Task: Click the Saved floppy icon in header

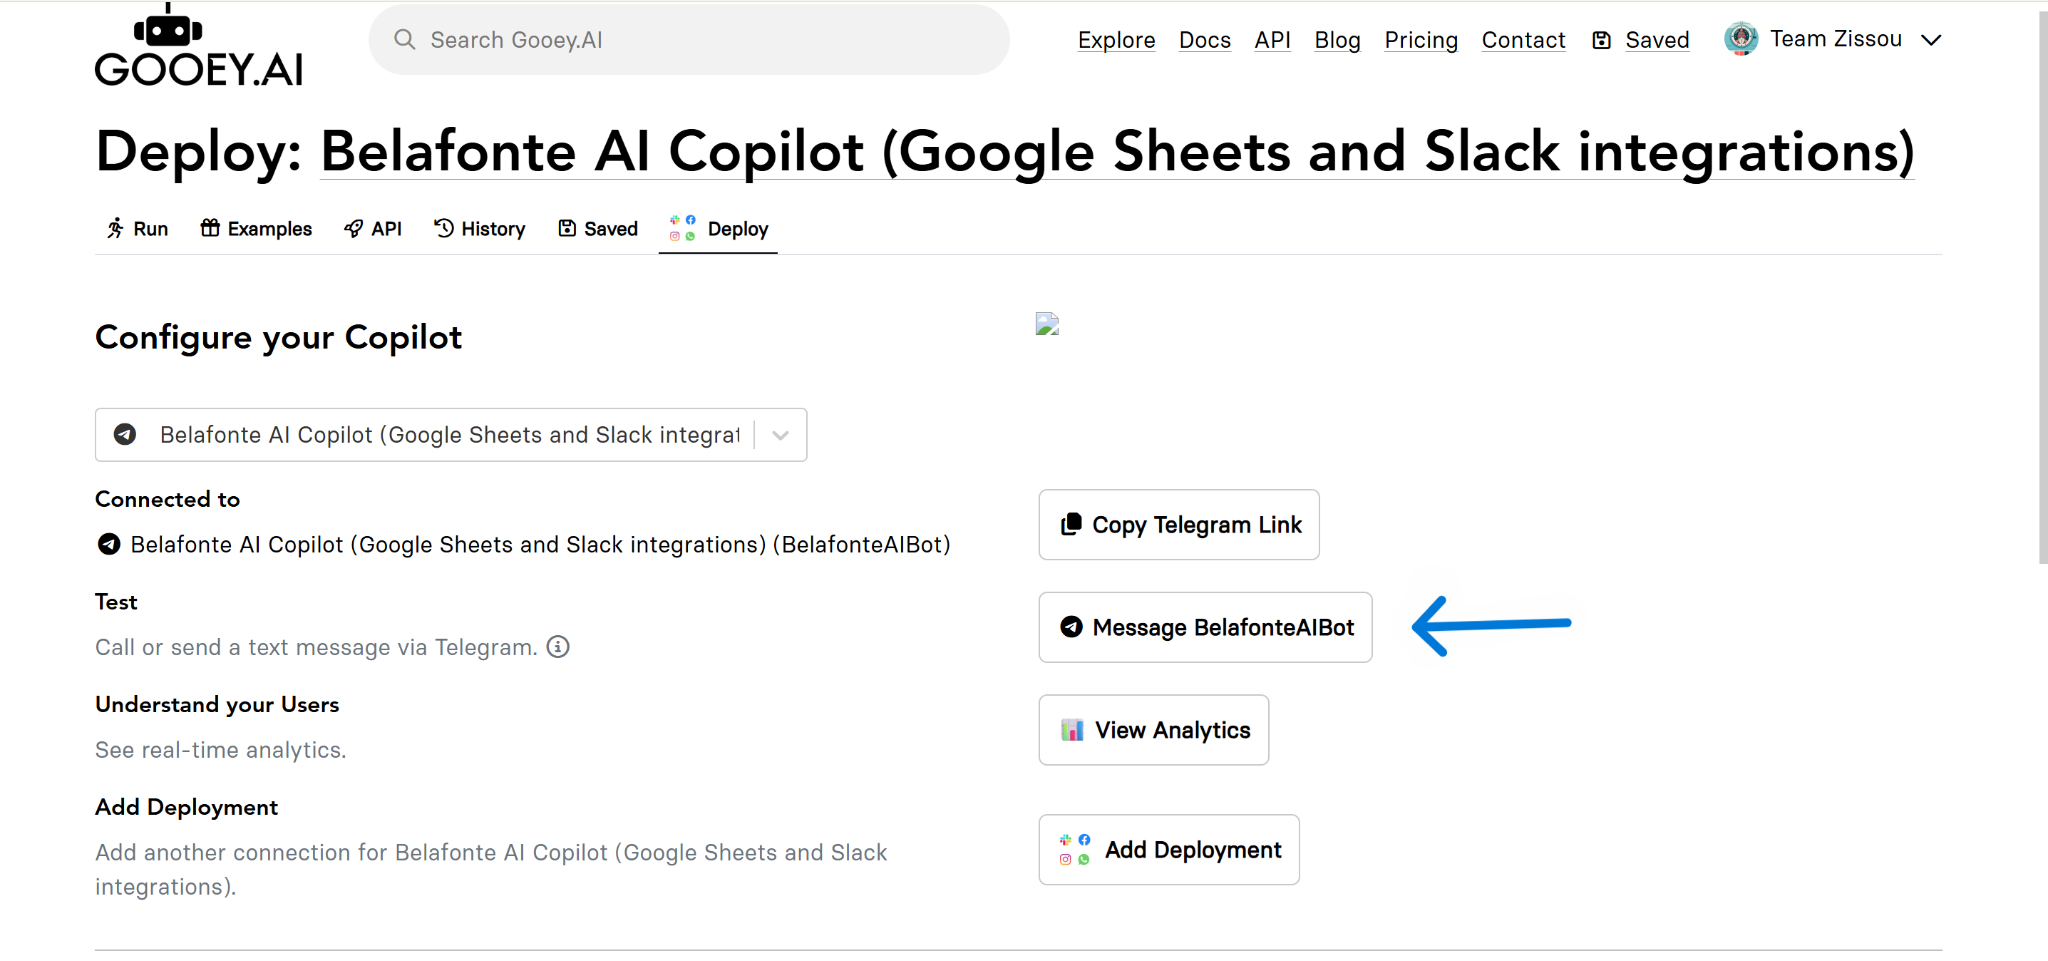Action: (x=1602, y=40)
